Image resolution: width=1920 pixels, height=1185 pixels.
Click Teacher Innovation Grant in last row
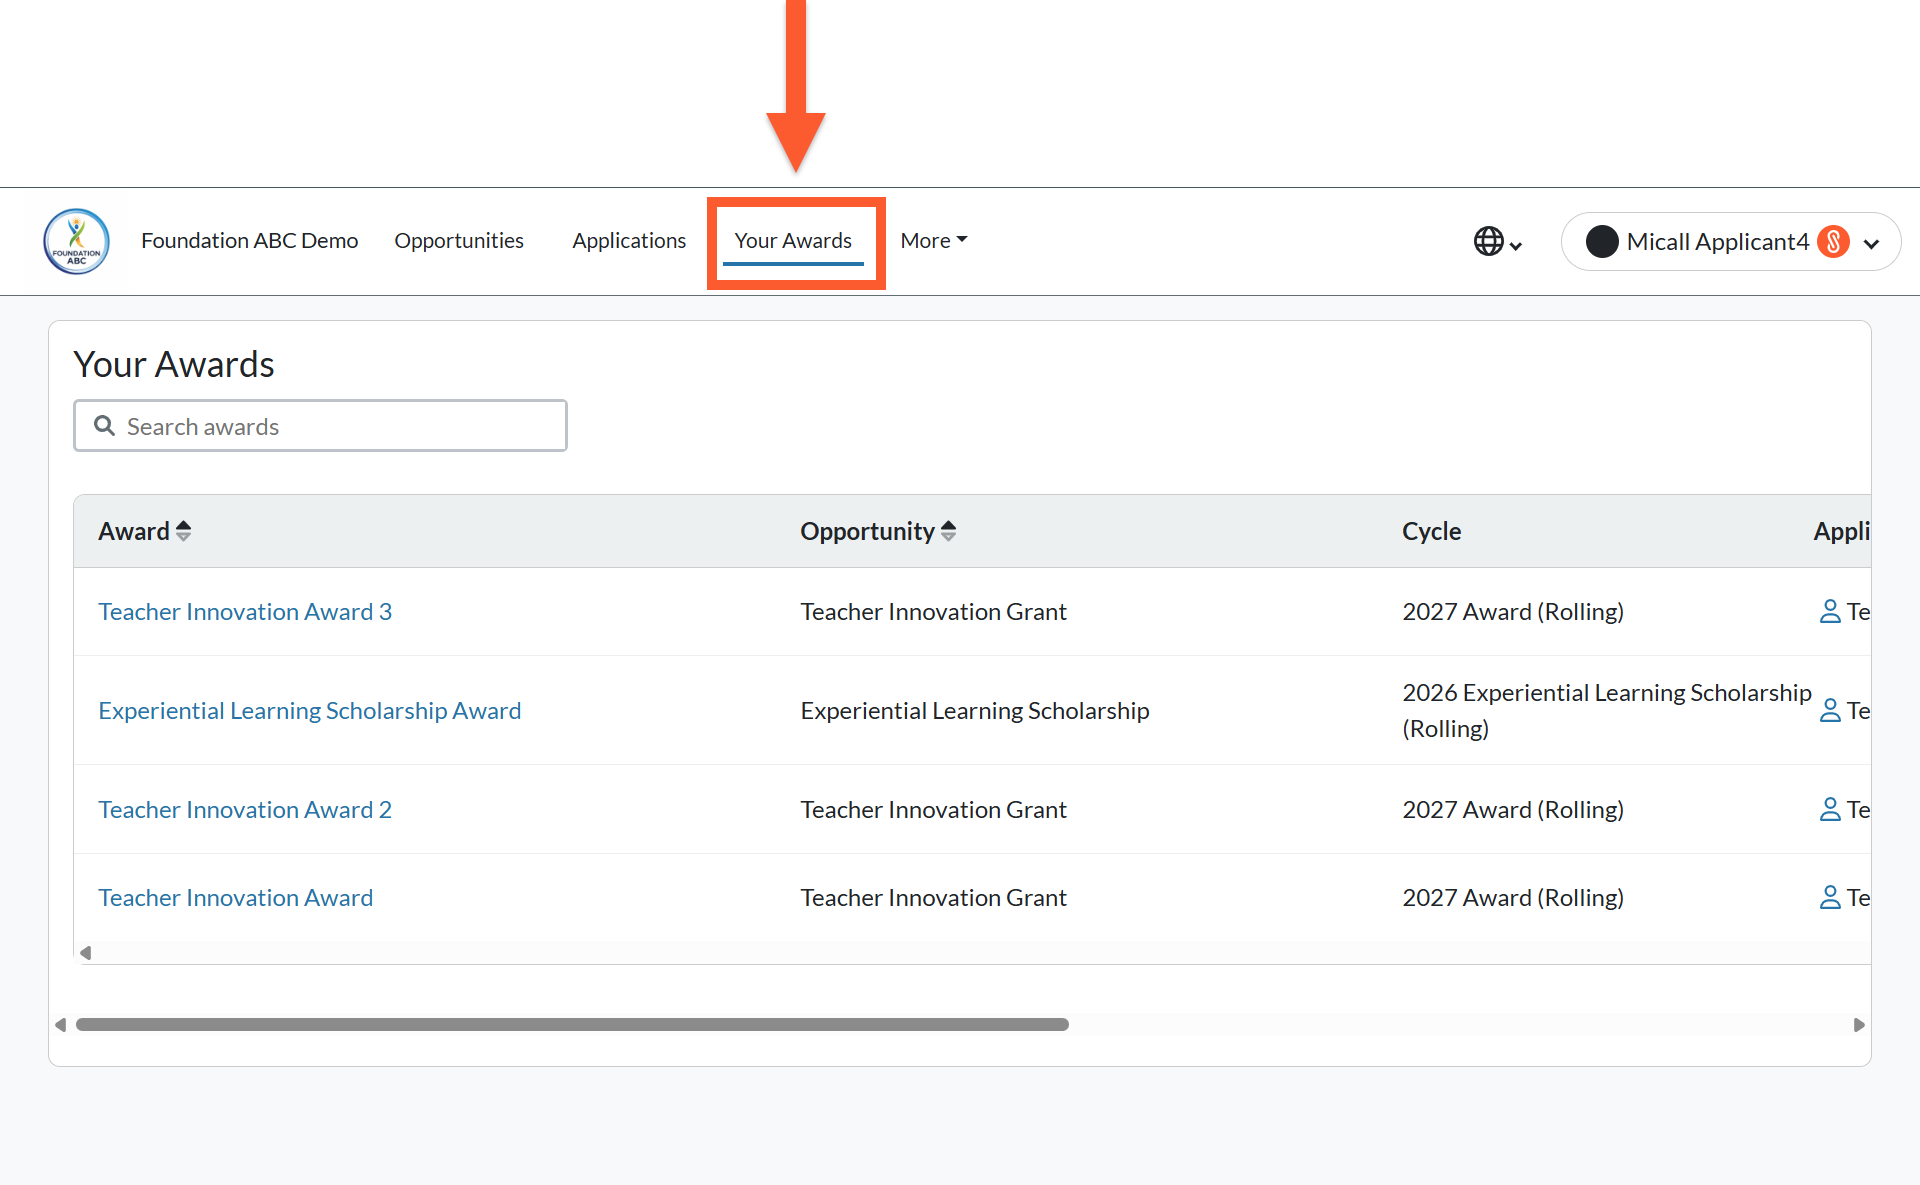coord(933,897)
